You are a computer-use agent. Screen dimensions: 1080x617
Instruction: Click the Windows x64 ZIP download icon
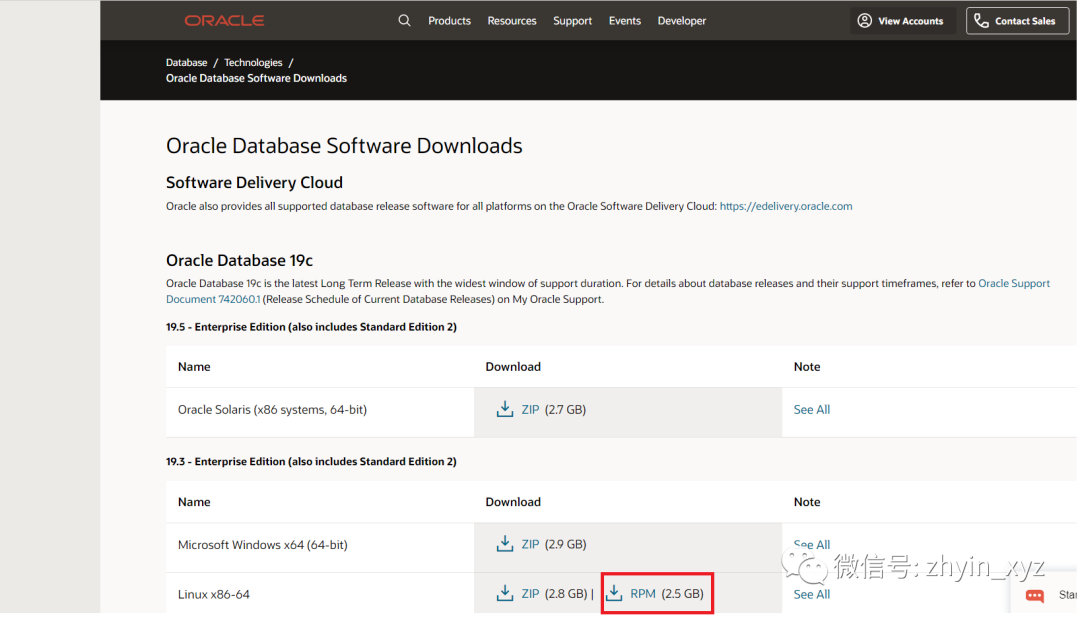pos(505,544)
